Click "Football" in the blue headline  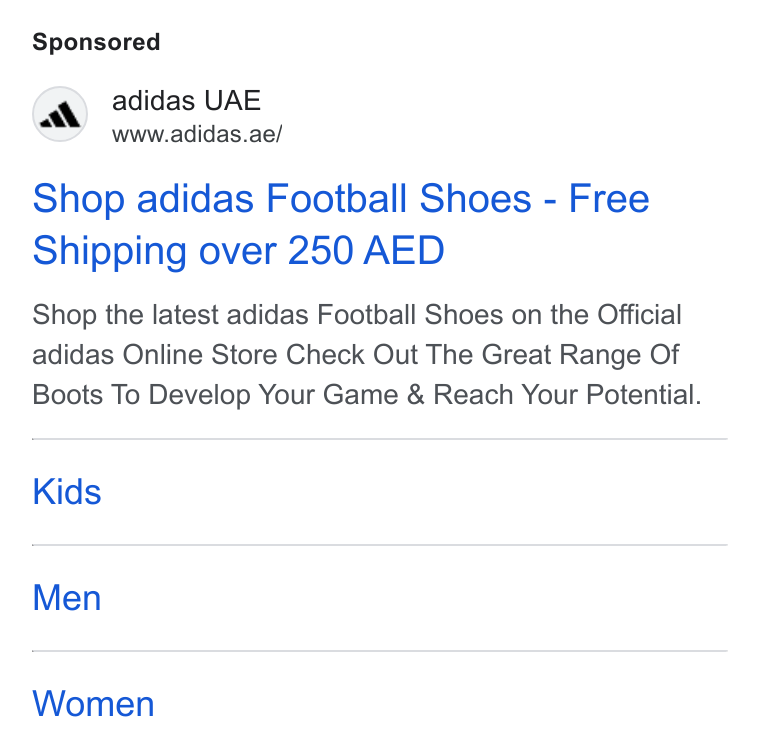point(336,198)
